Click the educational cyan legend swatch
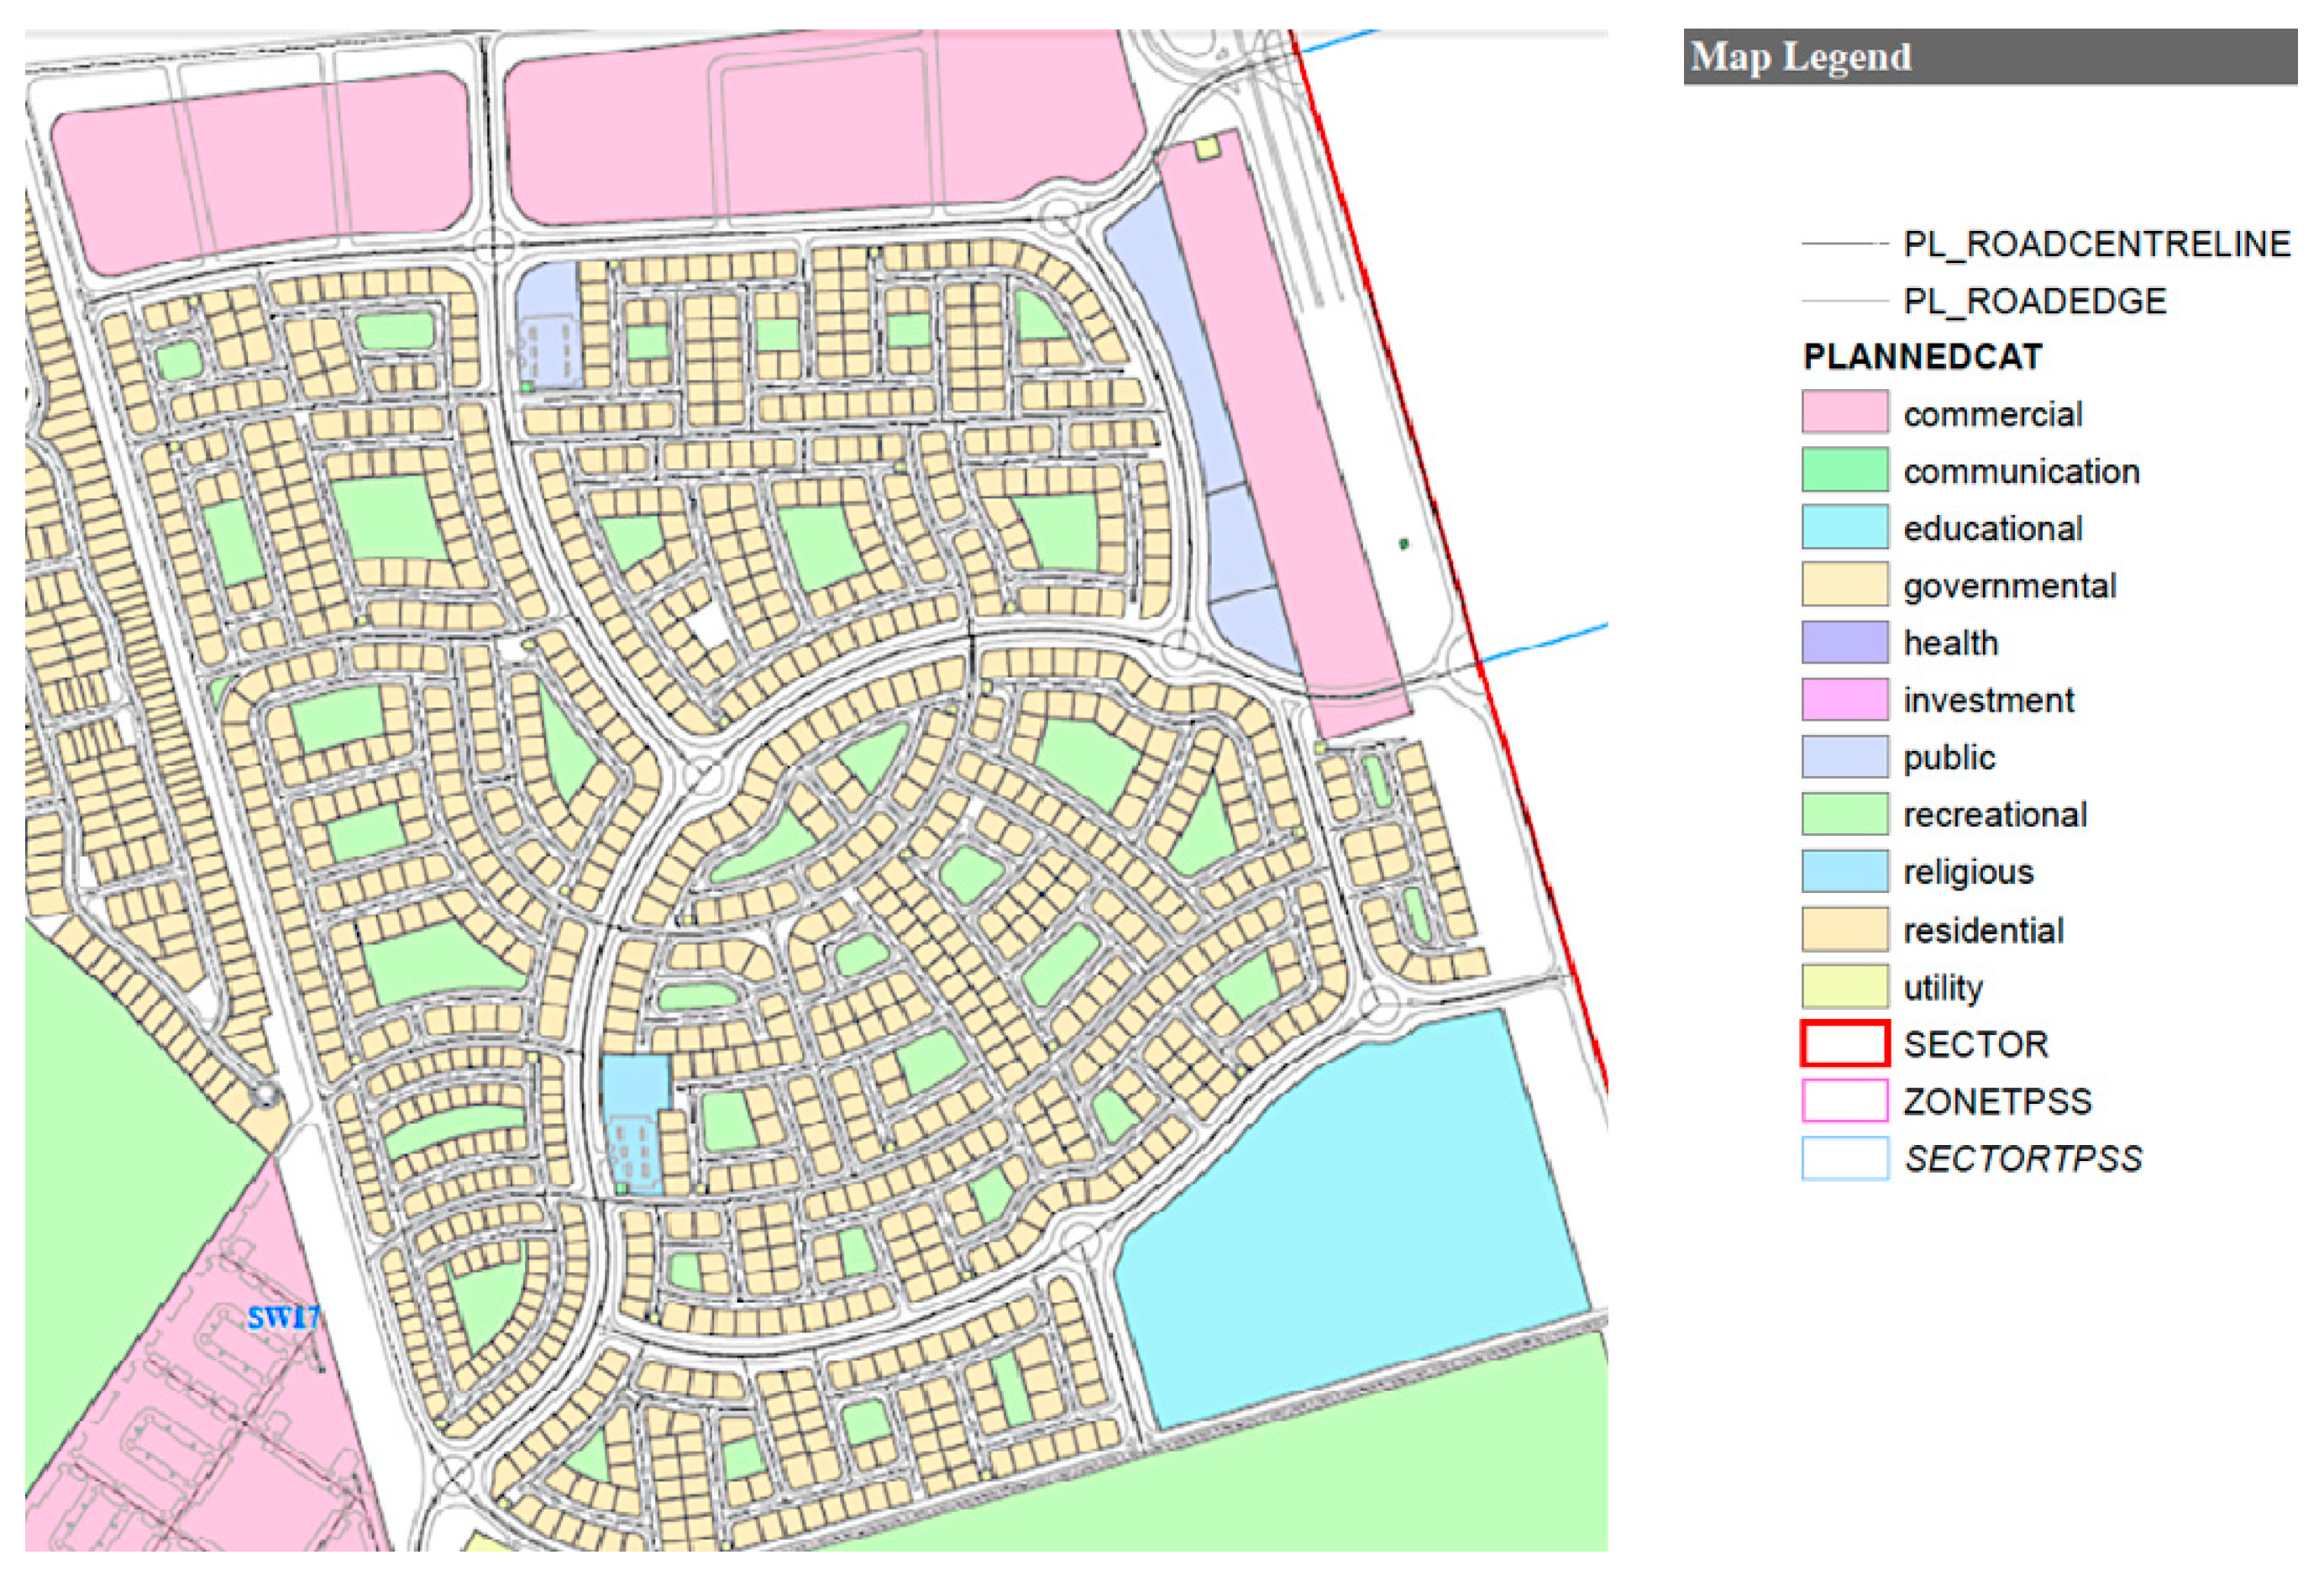The width and height of the screenshot is (2324, 1581). pyautogui.click(x=1844, y=527)
